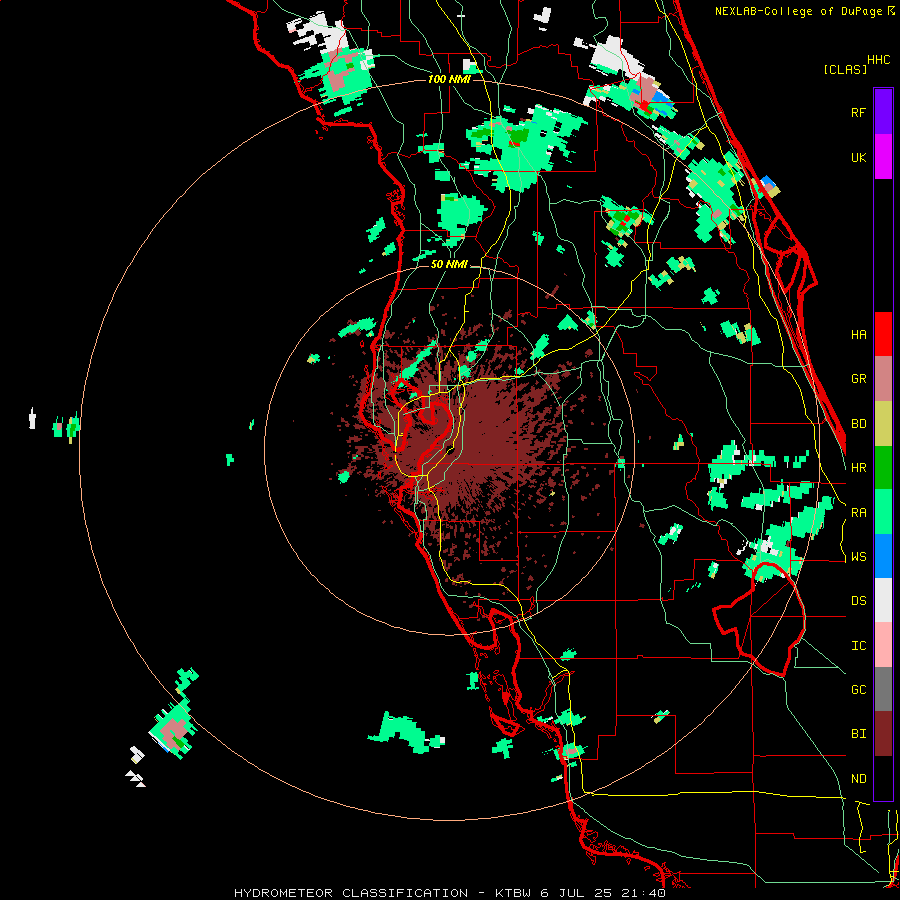Click the HR legend label
This screenshot has height=900, width=900.
858,468
